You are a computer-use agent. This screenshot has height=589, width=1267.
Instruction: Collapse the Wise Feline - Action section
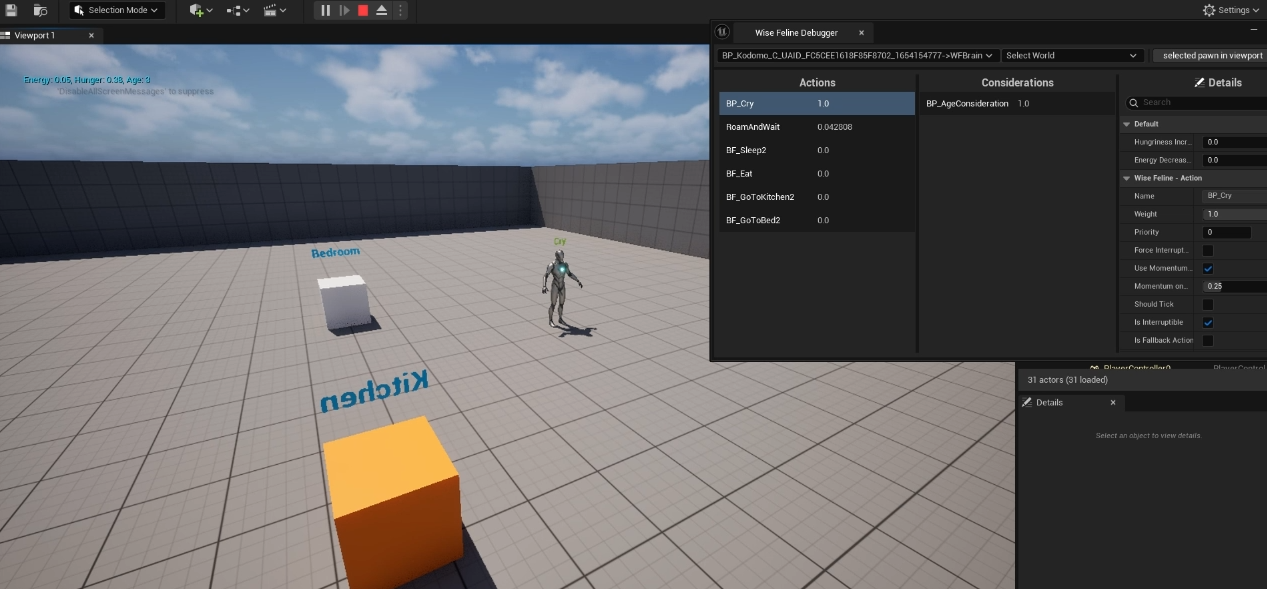tap(1127, 177)
